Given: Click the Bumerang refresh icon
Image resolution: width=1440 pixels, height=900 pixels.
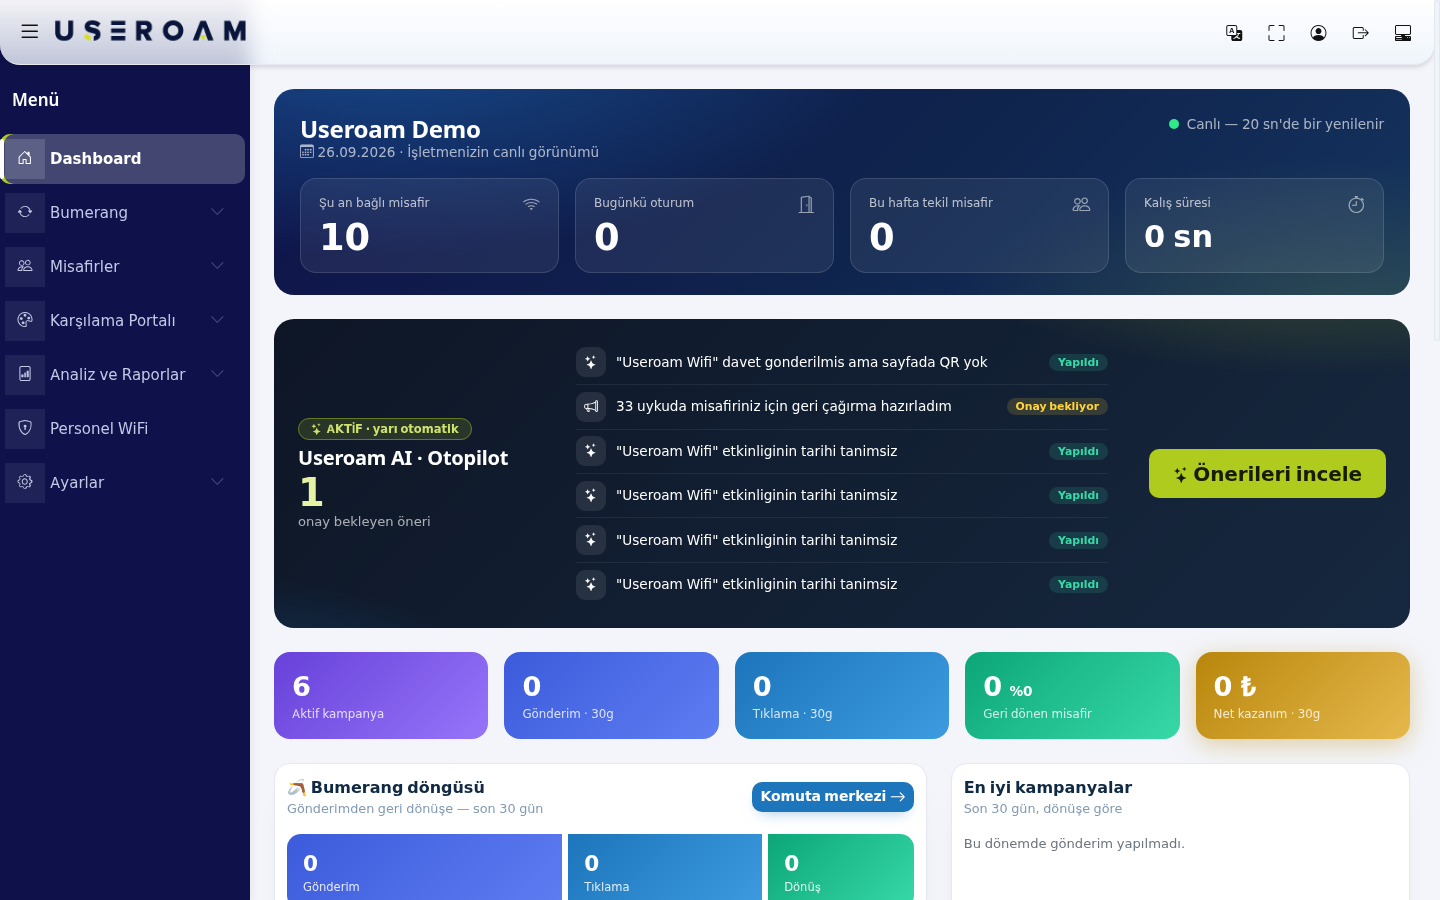Looking at the screenshot, I should coord(25,212).
